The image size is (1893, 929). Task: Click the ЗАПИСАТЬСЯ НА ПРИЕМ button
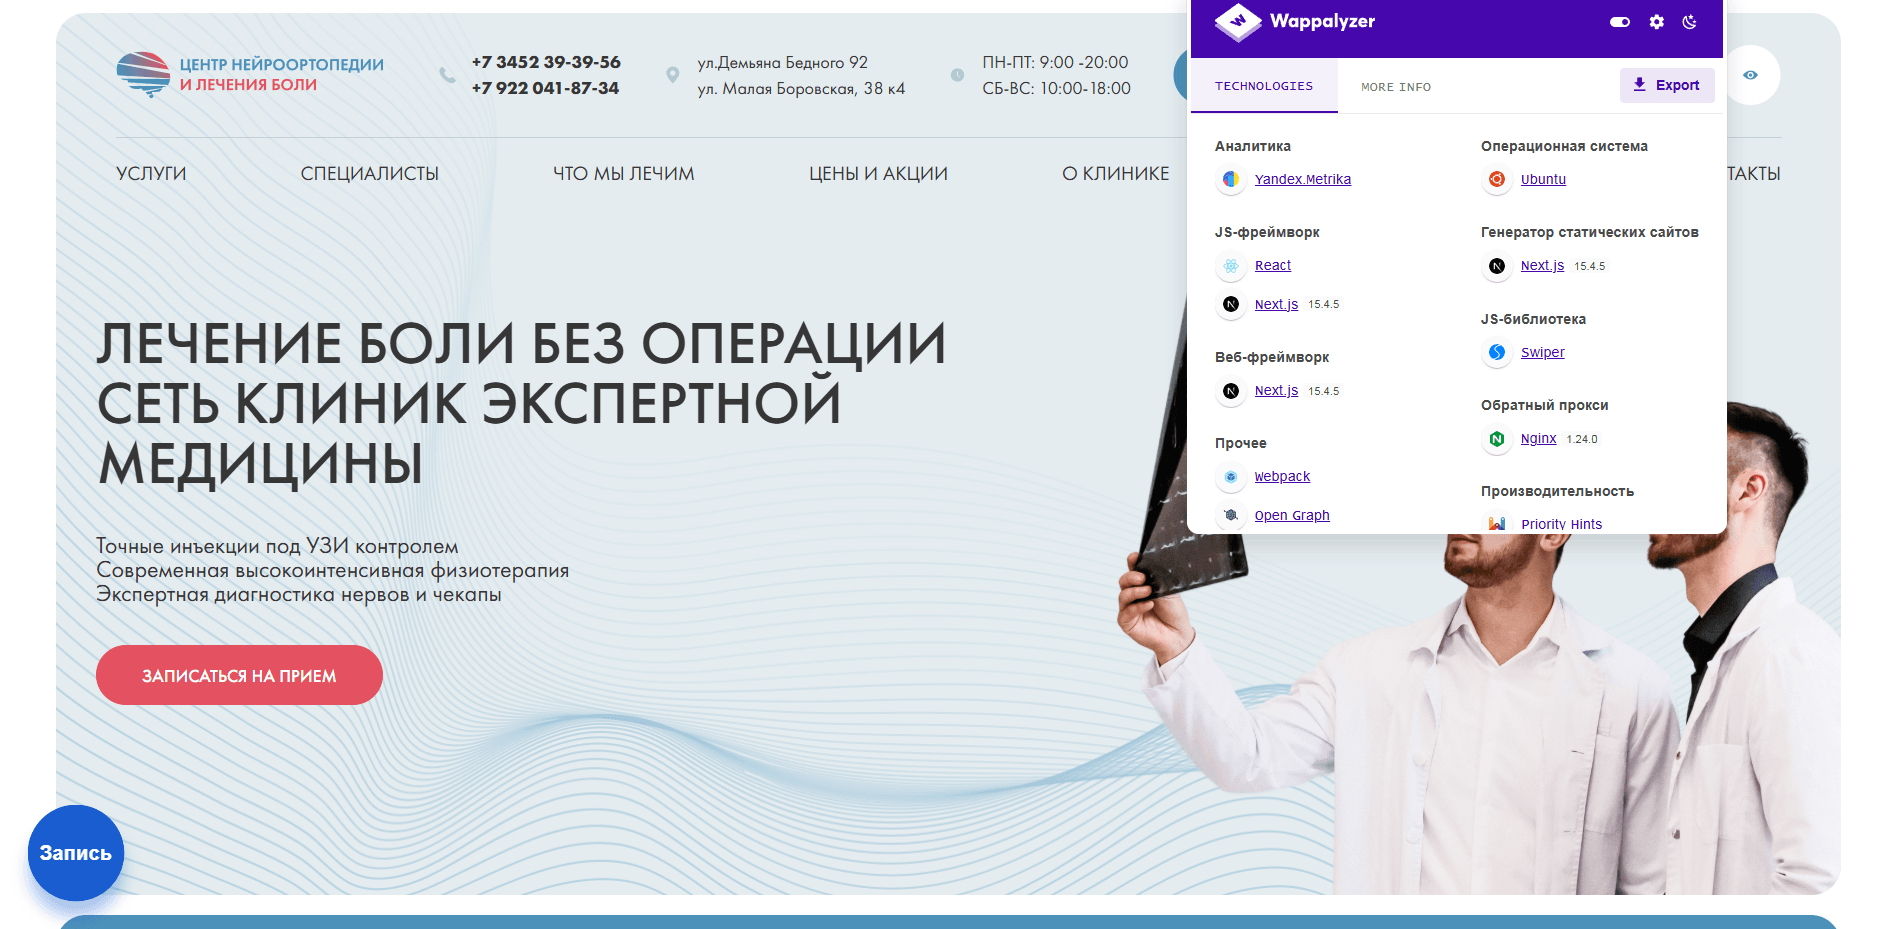[x=239, y=675]
